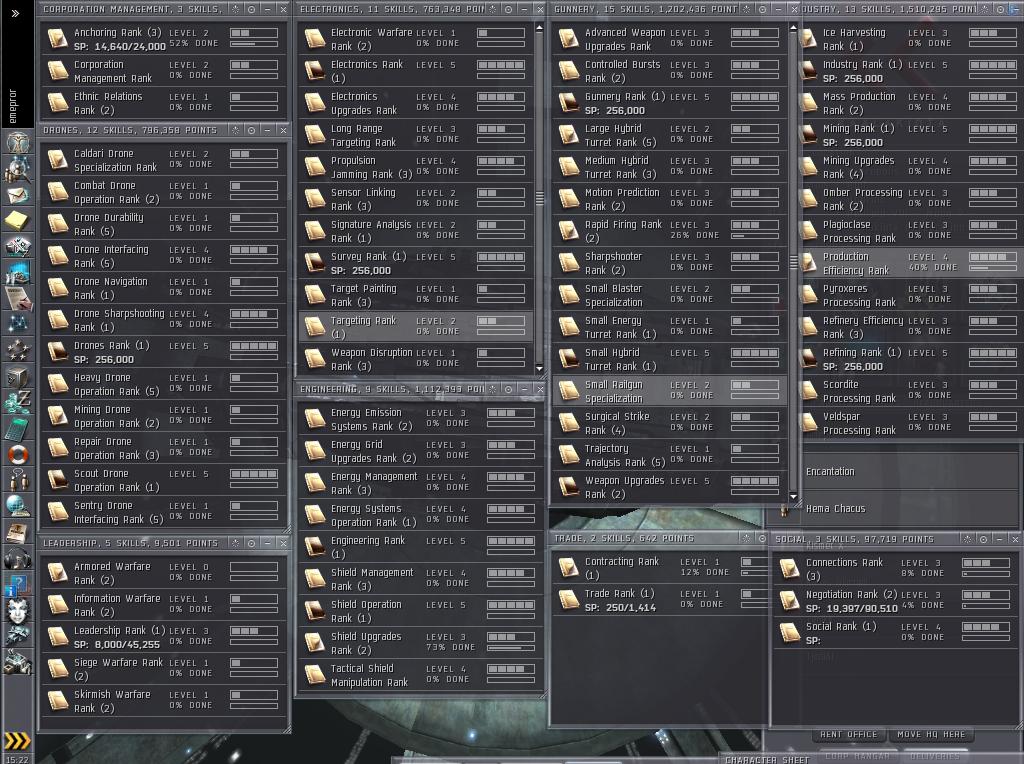Toggle pin on Electronics window
The height and width of the screenshot is (764, 1024).
pyautogui.click(x=508, y=9)
